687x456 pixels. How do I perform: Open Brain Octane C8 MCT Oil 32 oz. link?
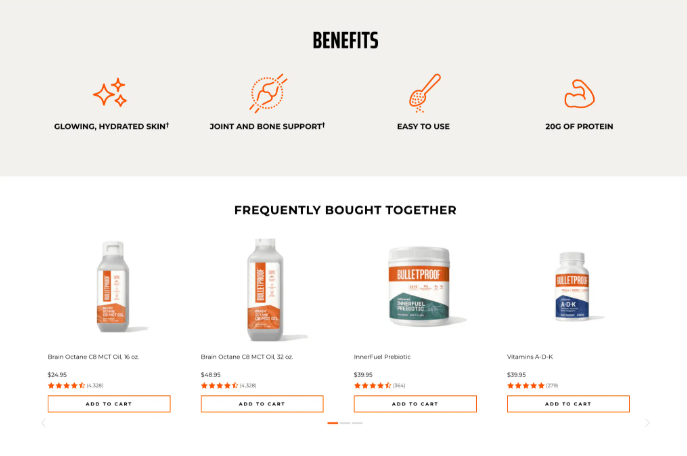point(247,357)
